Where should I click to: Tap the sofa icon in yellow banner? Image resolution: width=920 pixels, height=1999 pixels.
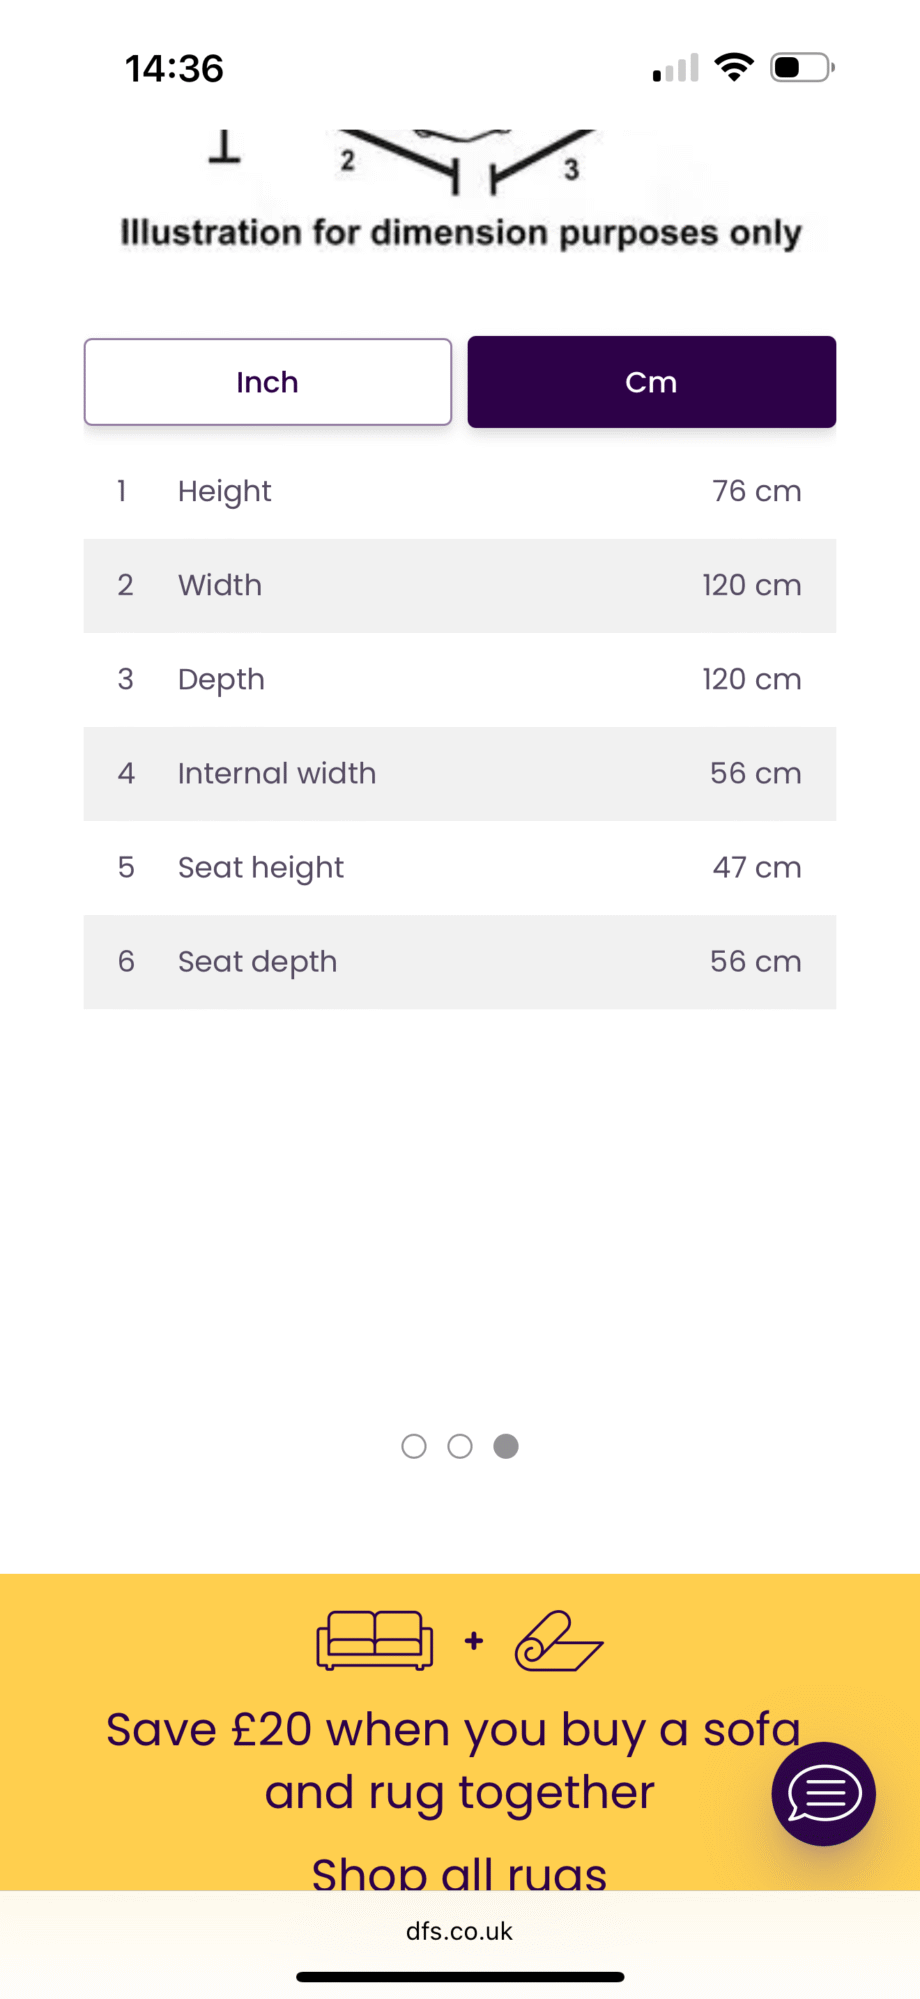(375, 1640)
